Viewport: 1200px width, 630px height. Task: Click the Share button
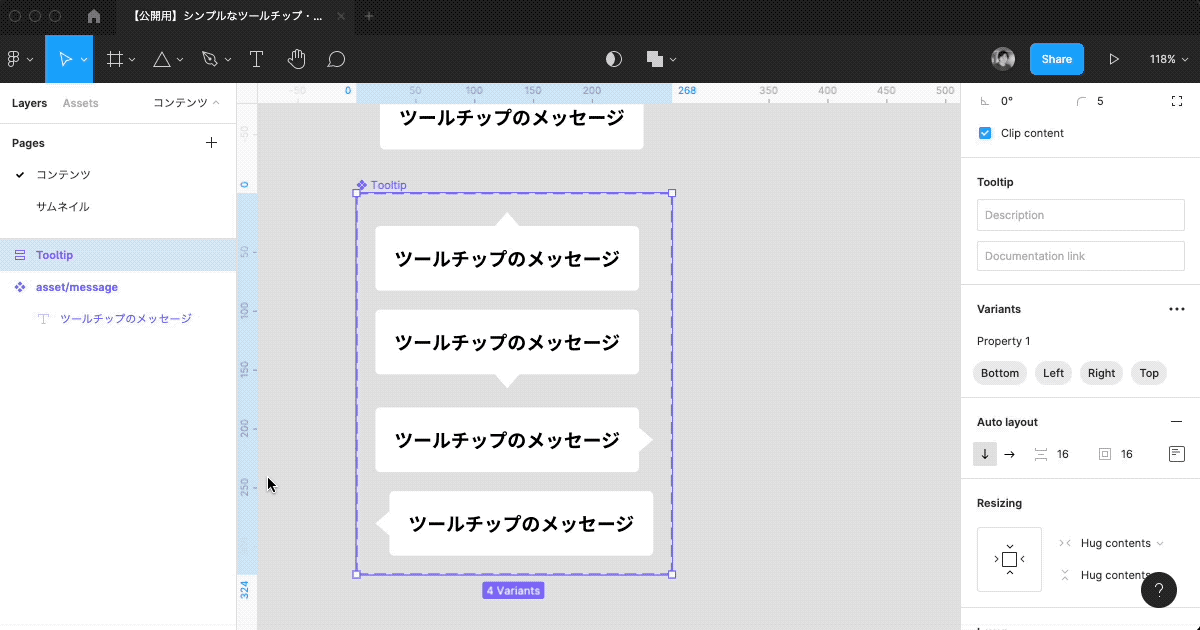[x=1056, y=58]
